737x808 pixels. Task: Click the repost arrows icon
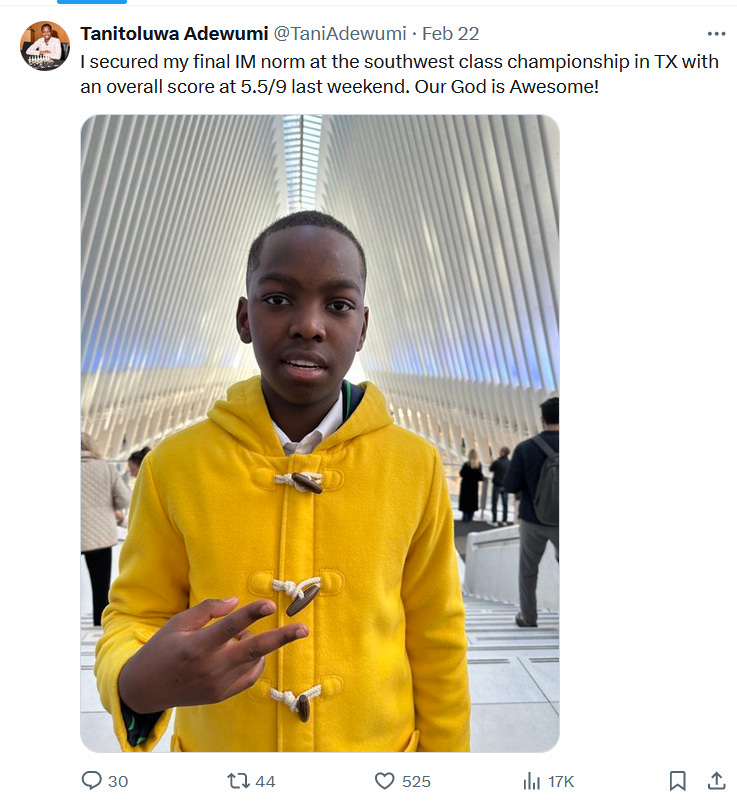pos(239,781)
